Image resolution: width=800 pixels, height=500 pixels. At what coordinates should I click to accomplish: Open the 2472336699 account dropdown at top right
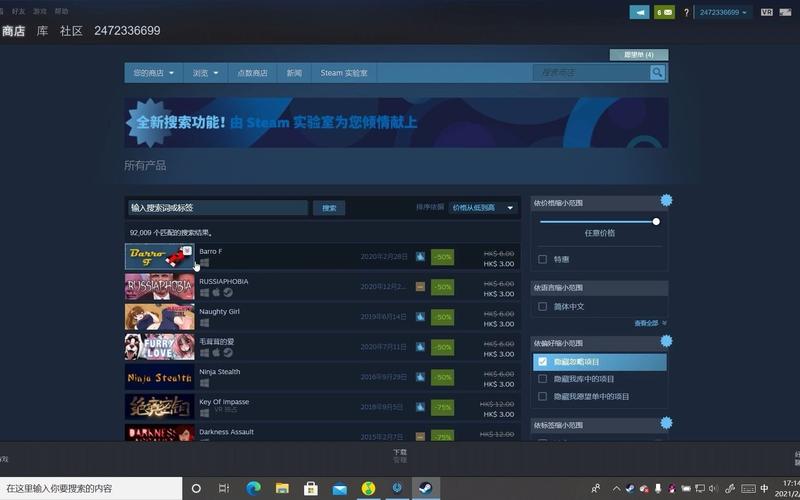click(722, 12)
